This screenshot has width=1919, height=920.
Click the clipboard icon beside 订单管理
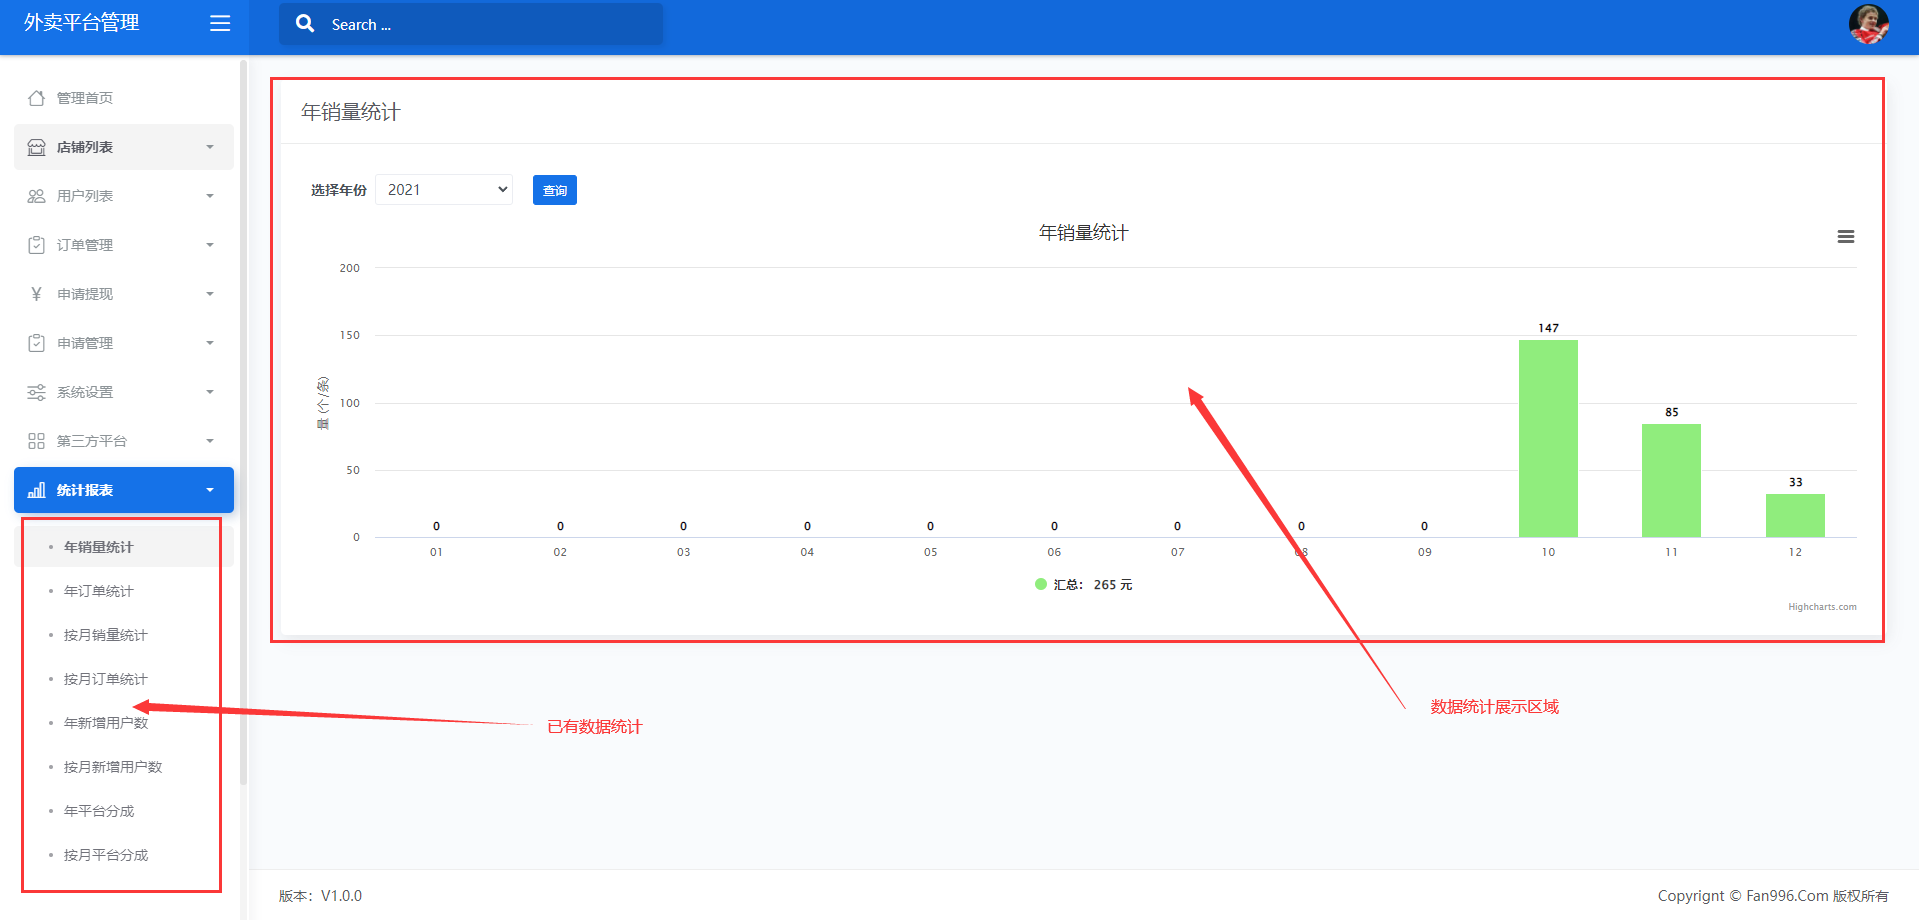37,245
